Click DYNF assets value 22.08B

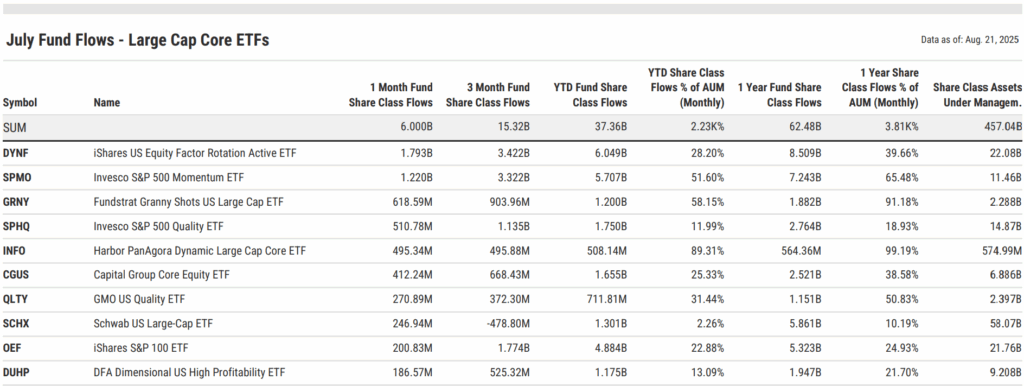[x=1006, y=153]
